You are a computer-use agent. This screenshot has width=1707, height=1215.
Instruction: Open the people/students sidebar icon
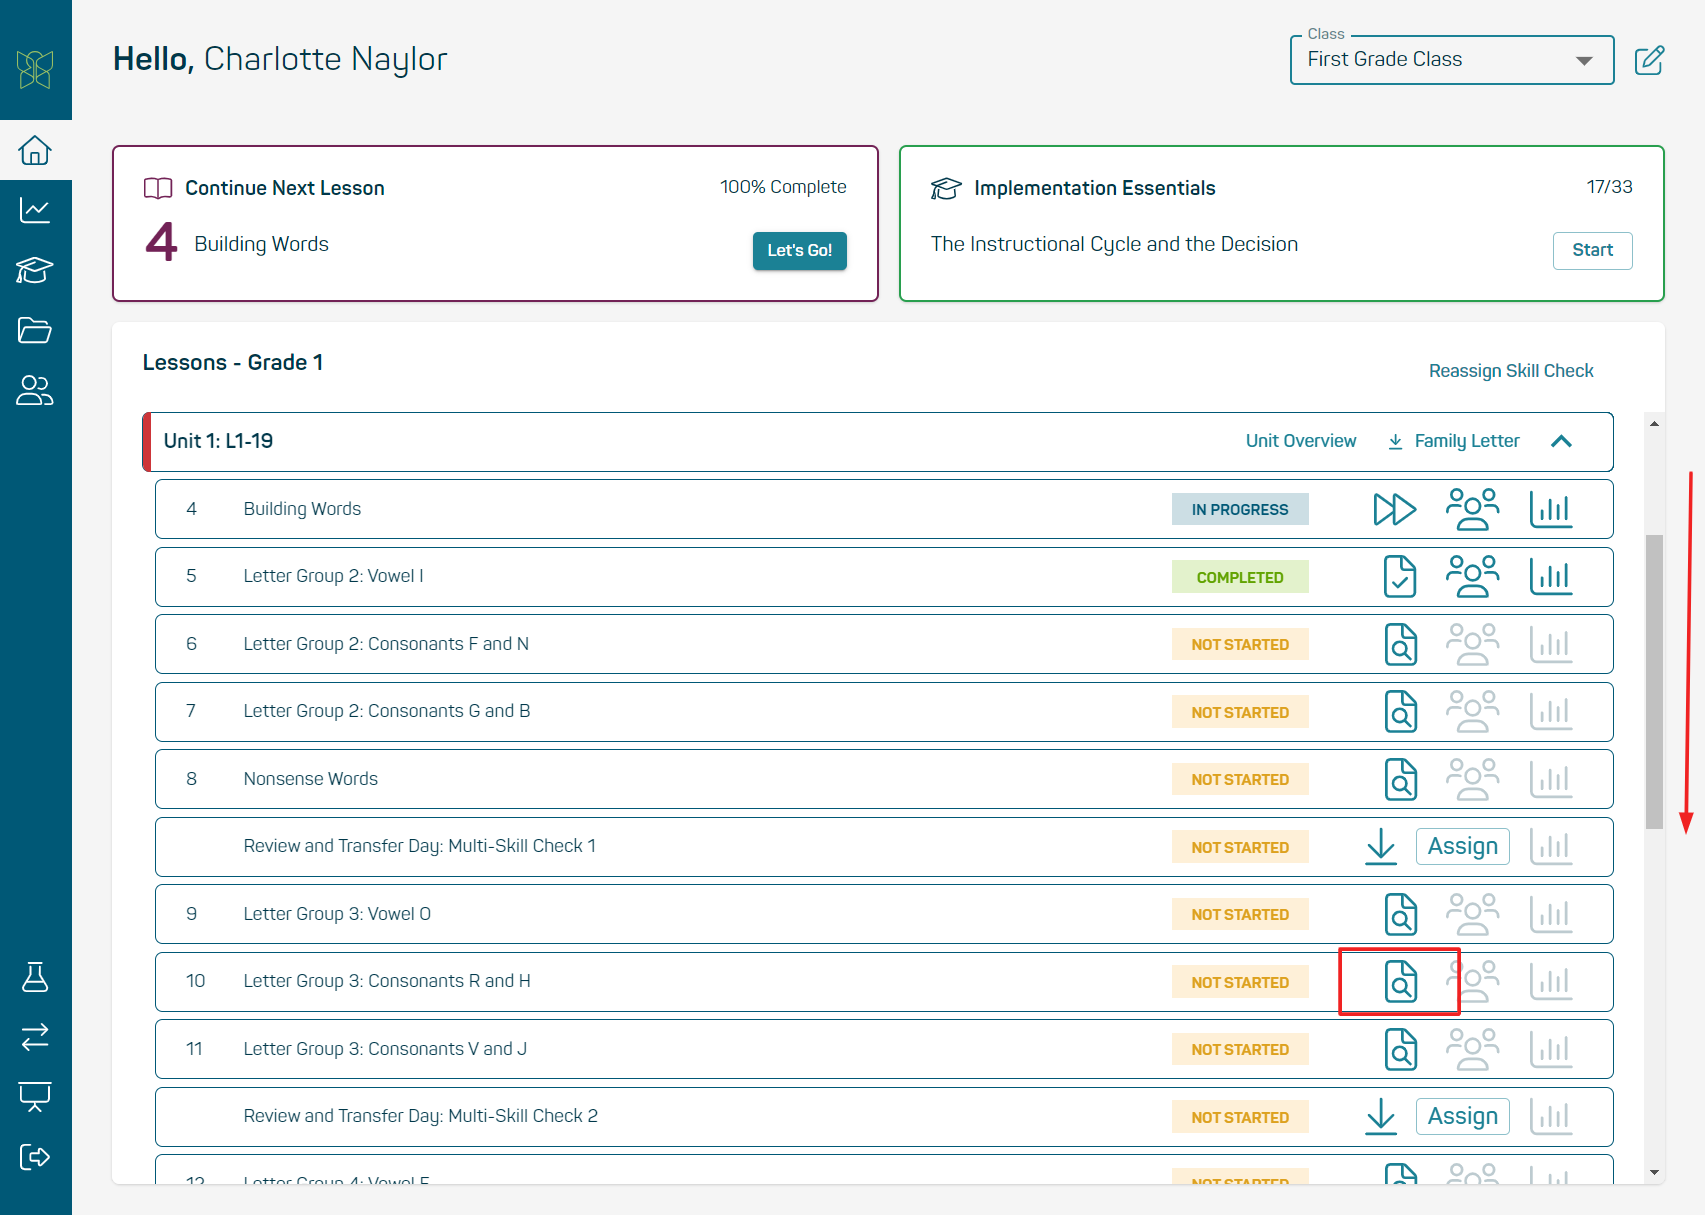[35, 390]
